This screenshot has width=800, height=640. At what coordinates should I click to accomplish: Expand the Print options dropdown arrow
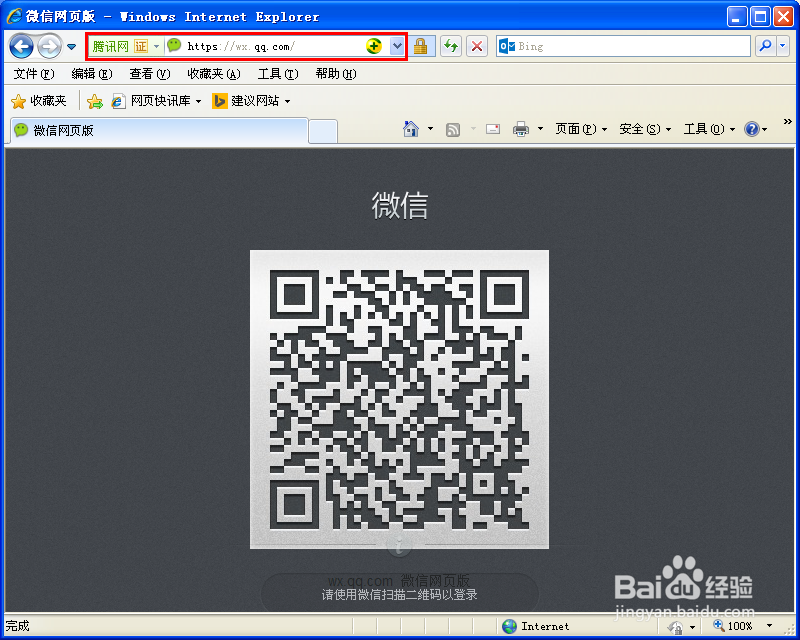point(540,129)
